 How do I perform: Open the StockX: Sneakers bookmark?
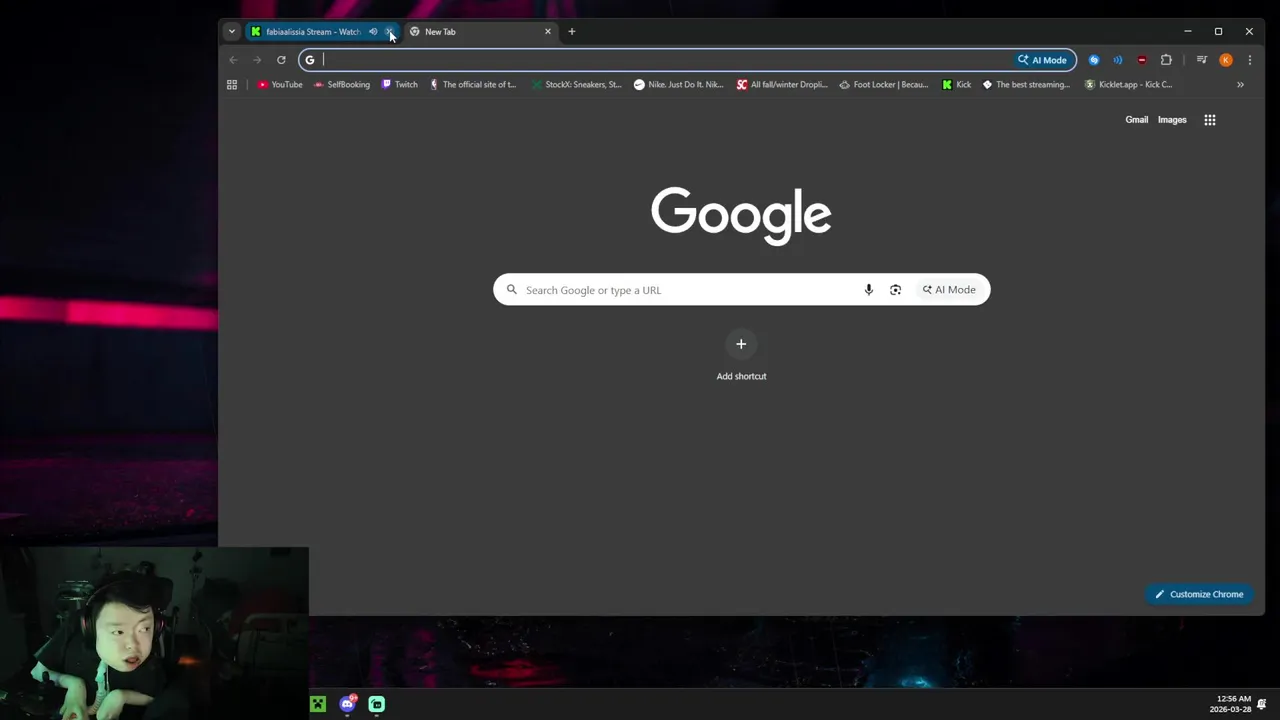click(x=577, y=85)
